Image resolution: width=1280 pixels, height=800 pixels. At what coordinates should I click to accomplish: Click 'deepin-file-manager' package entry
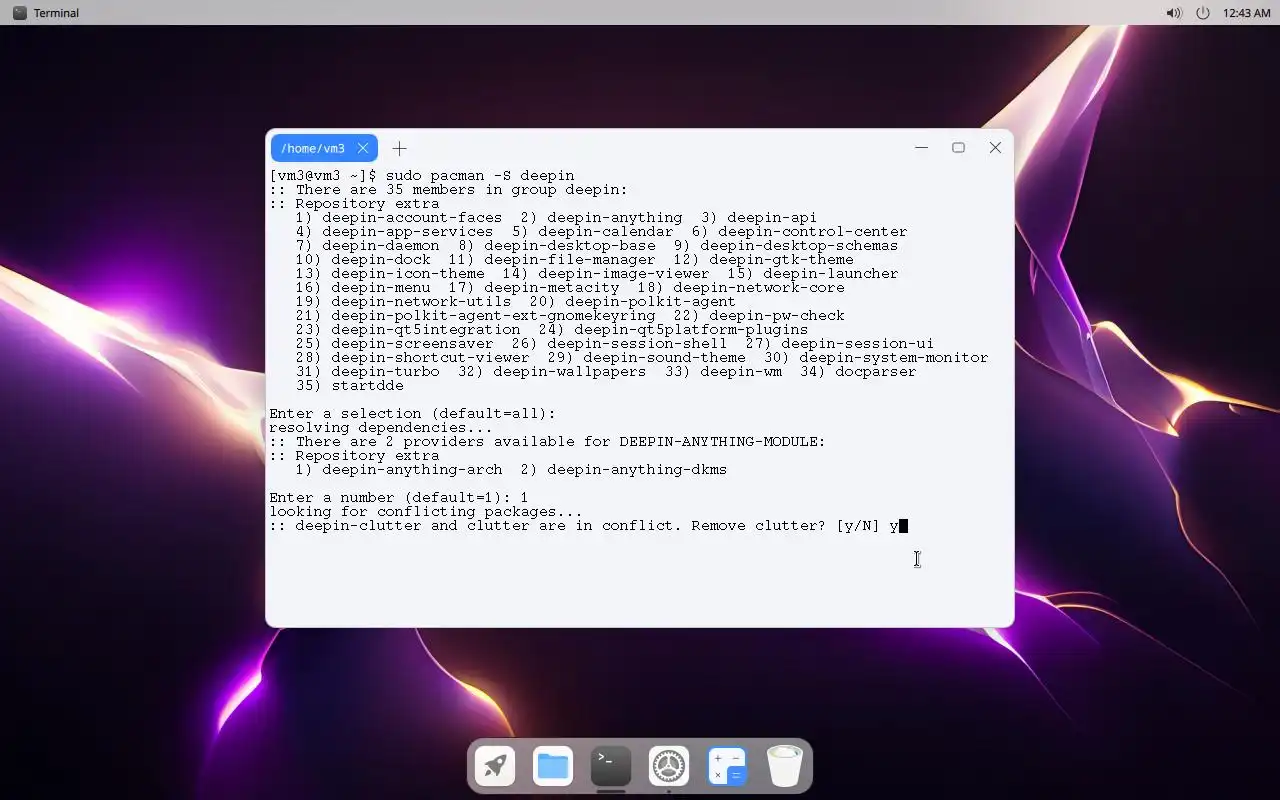pos(570,259)
